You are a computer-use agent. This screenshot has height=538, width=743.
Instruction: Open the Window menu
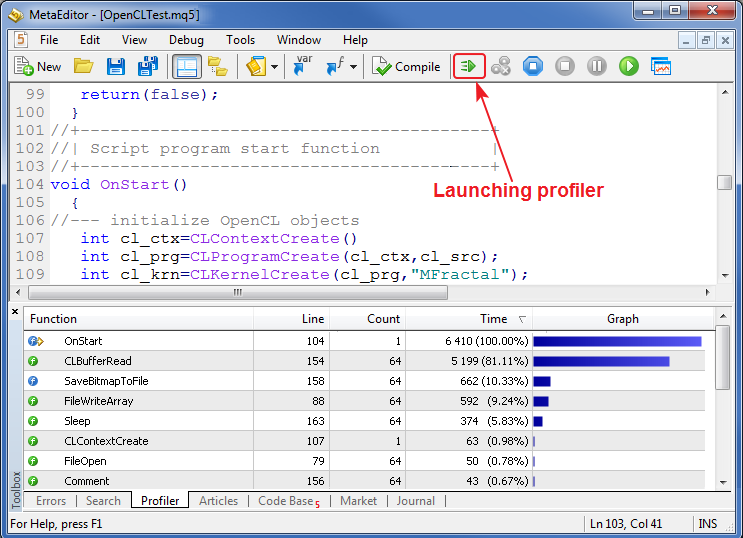299,40
